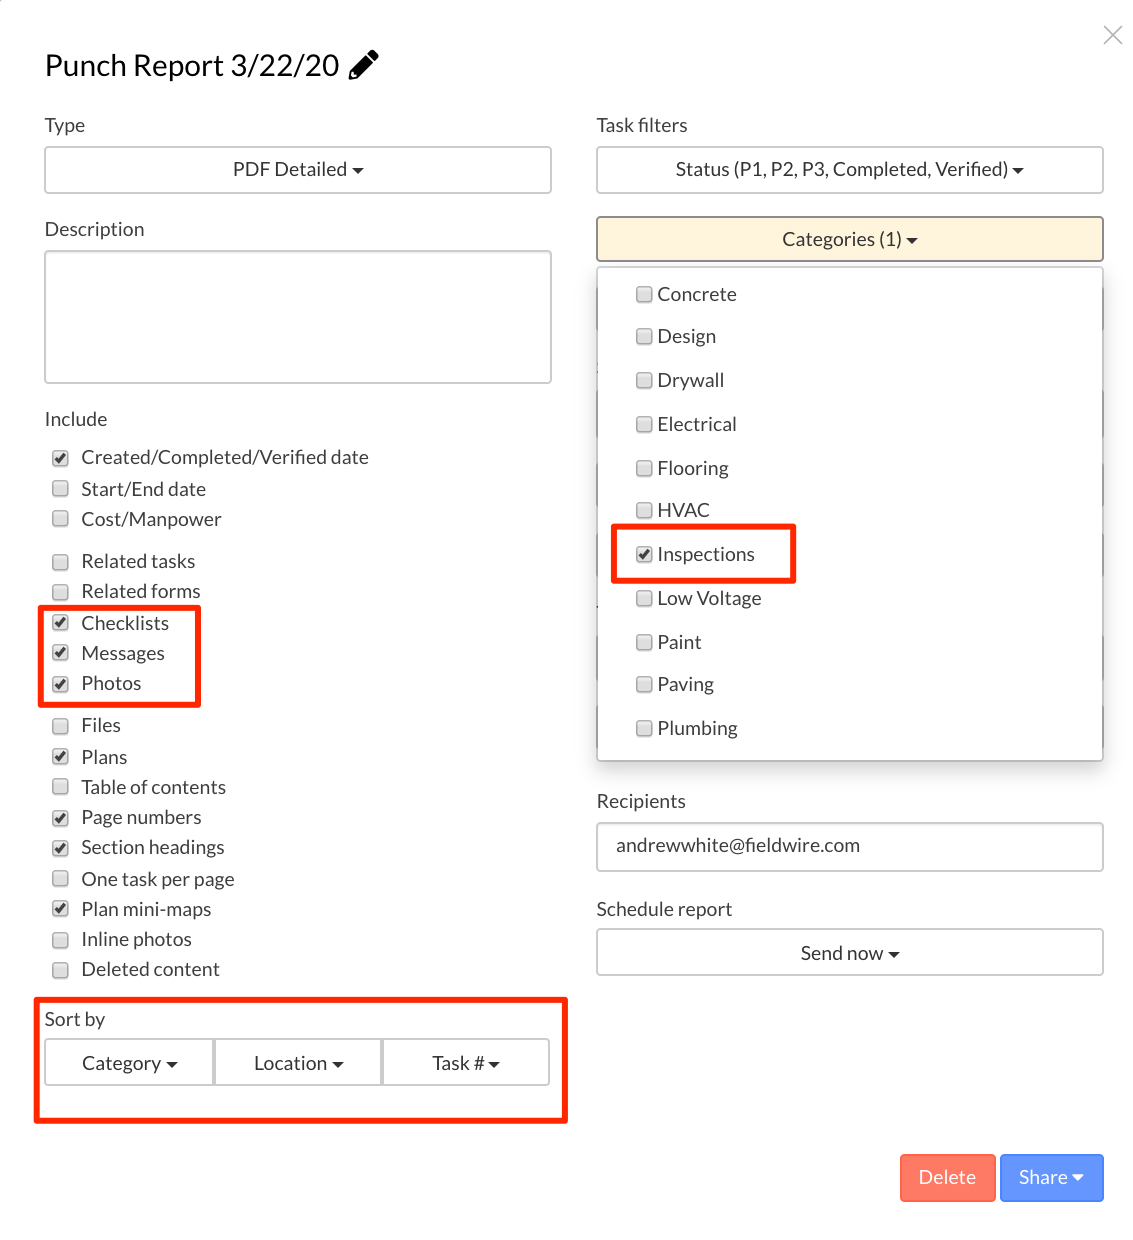This screenshot has height=1240, width=1133.
Task: Click the Delete button
Action: tap(947, 1178)
